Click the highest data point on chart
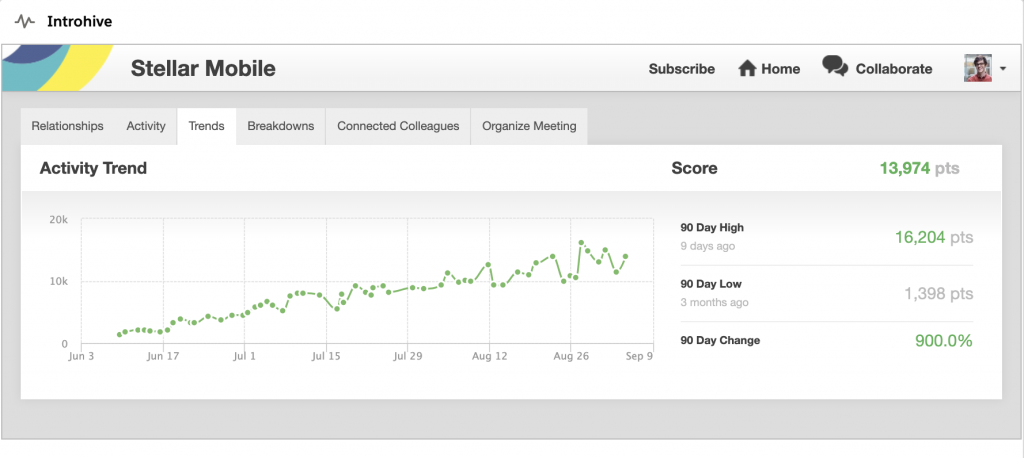 (581, 242)
